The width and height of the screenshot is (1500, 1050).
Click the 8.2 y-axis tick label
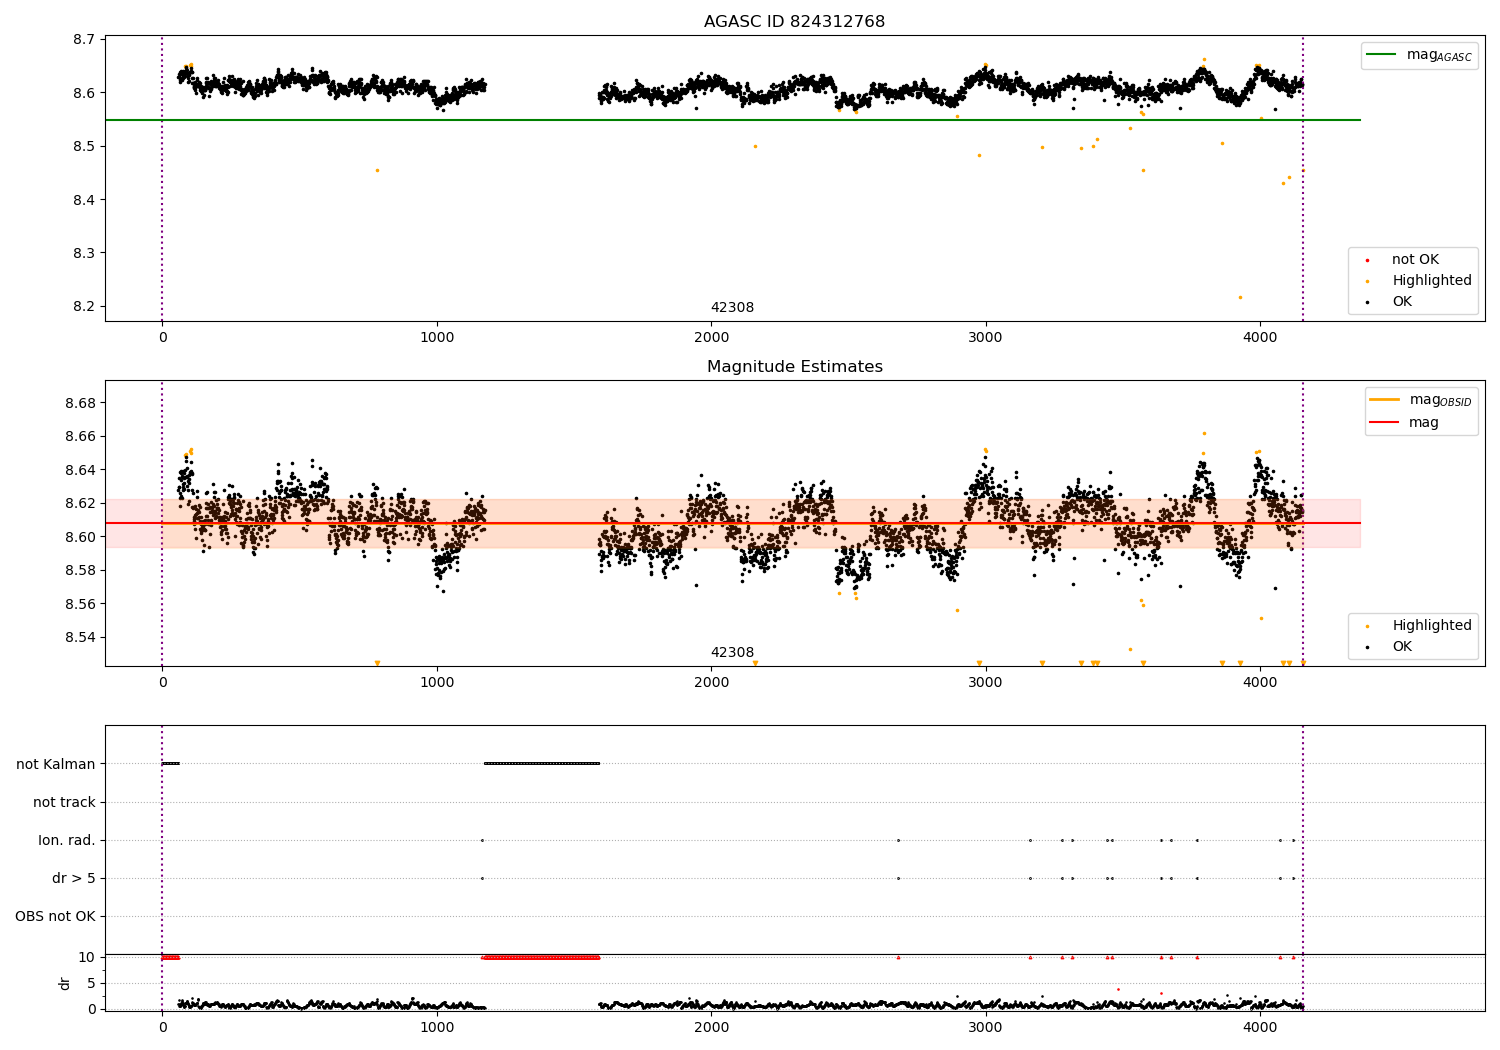tap(84, 307)
